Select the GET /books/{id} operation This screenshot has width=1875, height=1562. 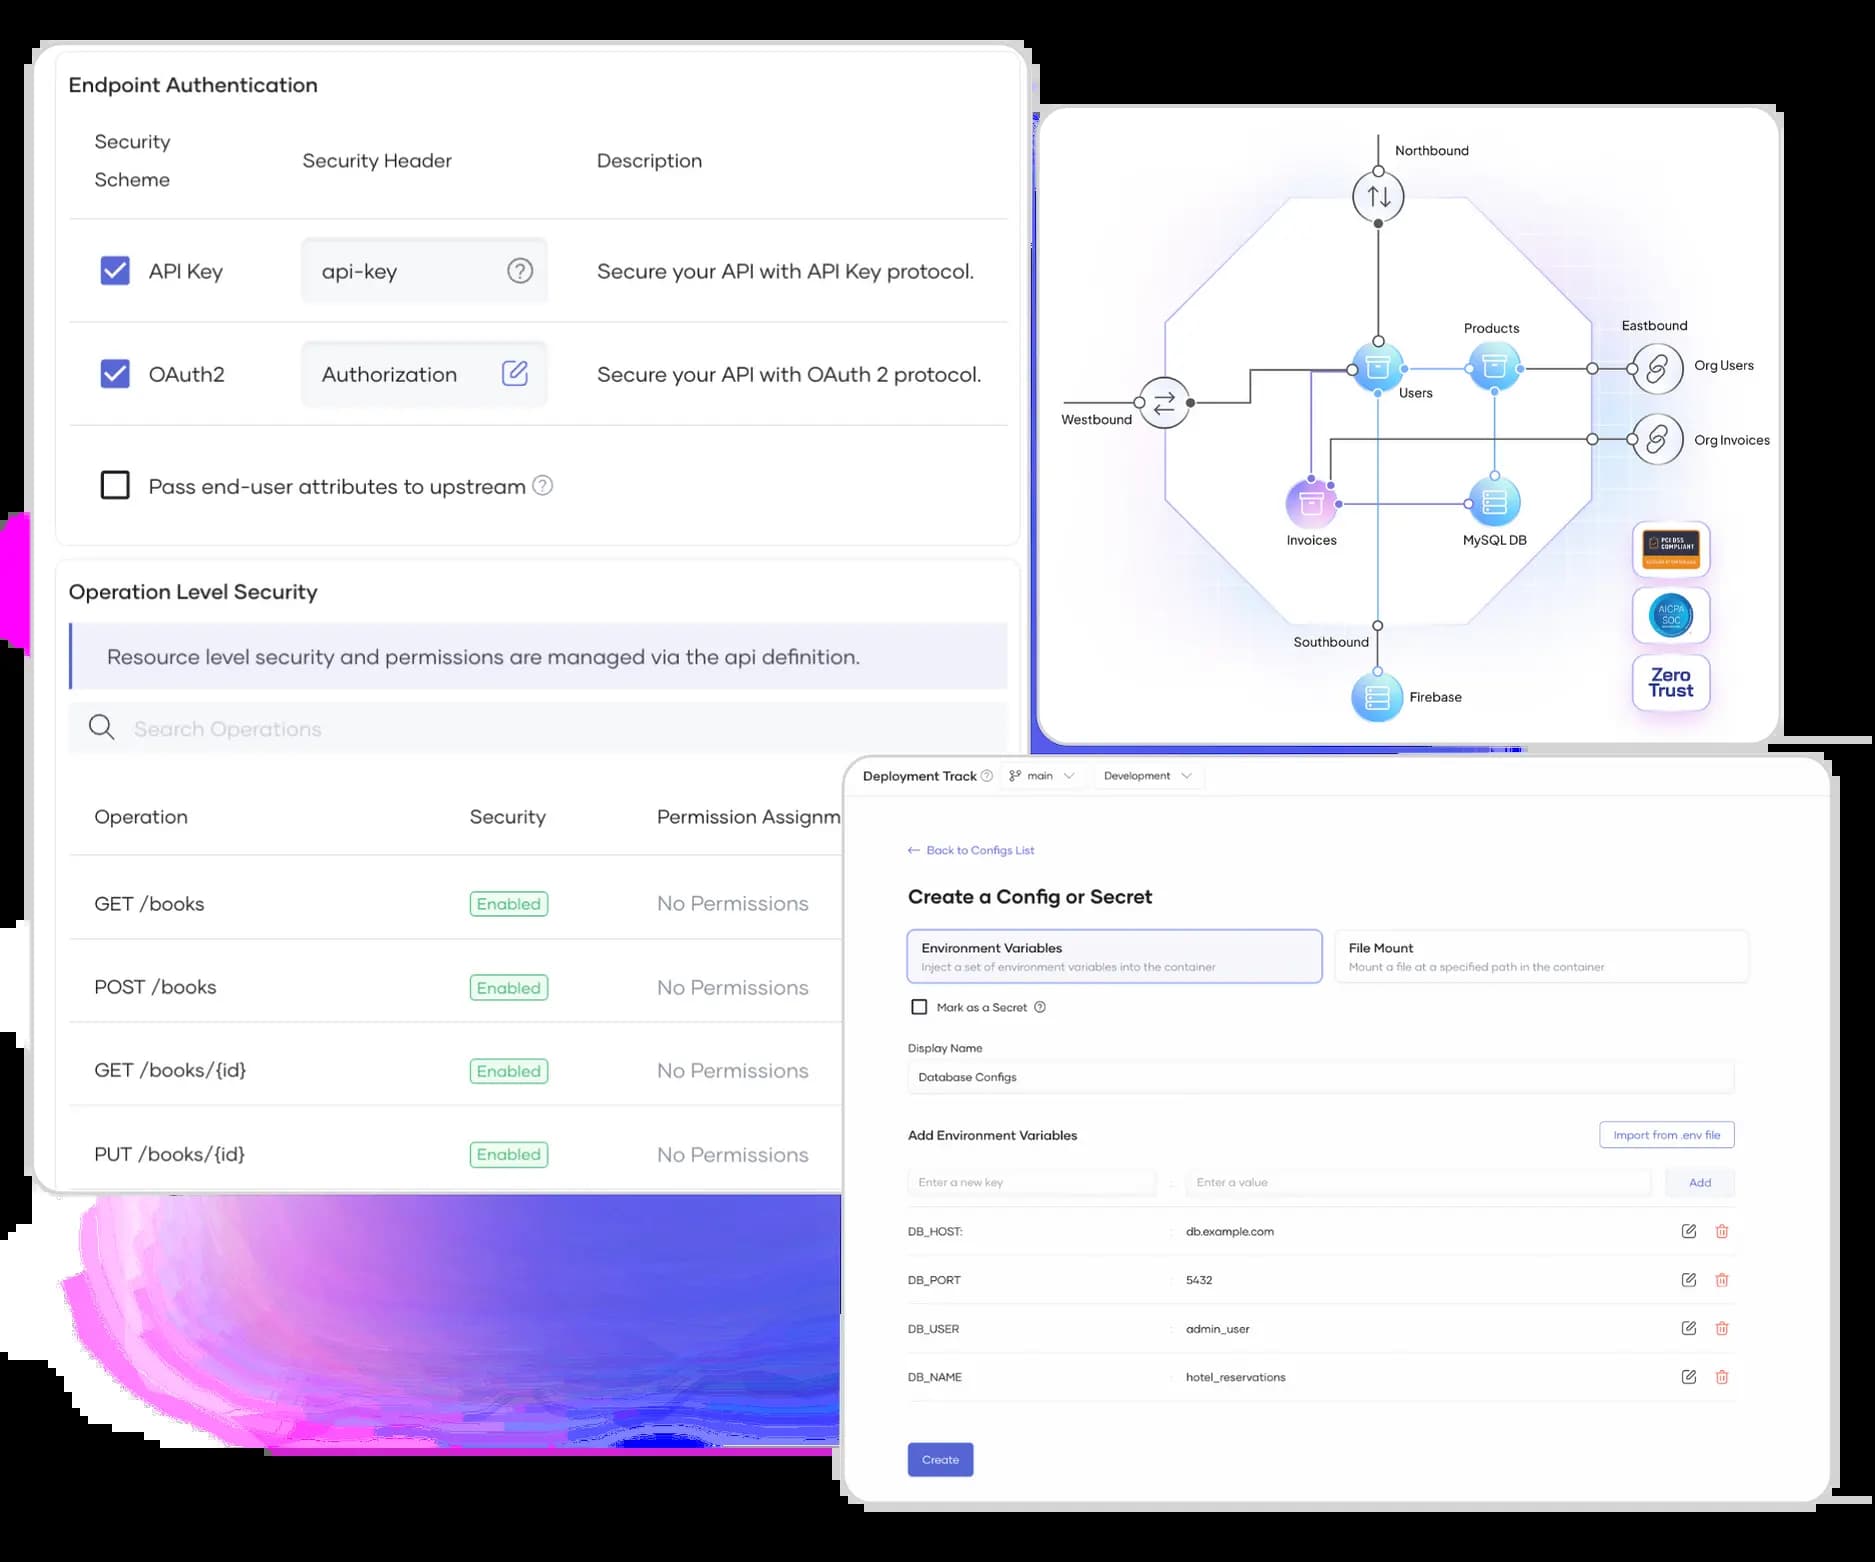pos(170,1070)
